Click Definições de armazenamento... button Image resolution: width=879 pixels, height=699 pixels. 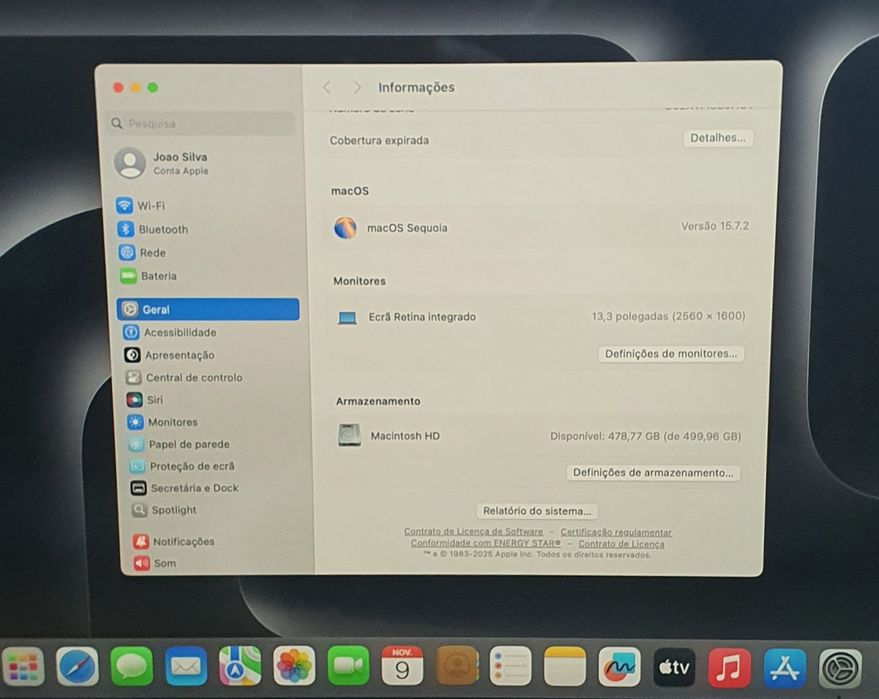tap(653, 473)
